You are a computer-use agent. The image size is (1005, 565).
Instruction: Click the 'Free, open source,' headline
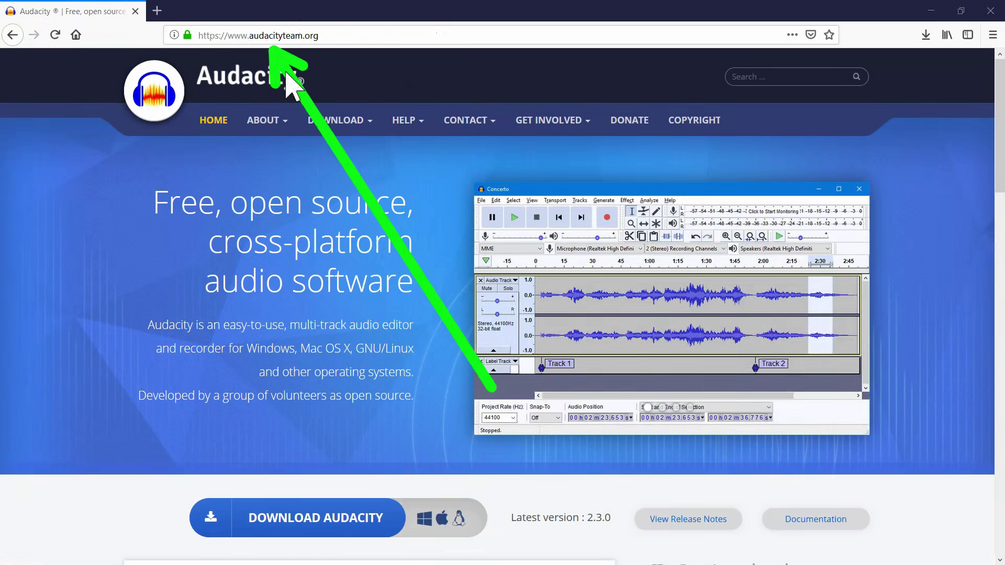coord(283,202)
